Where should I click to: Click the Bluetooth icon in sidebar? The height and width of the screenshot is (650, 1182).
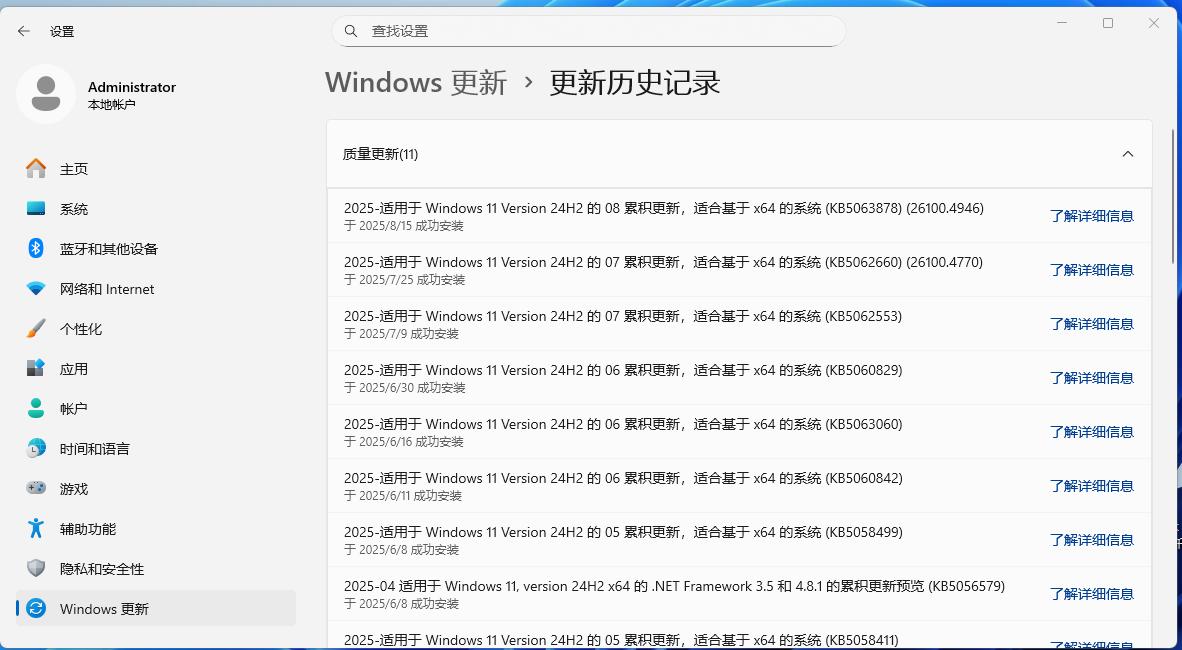35,248
